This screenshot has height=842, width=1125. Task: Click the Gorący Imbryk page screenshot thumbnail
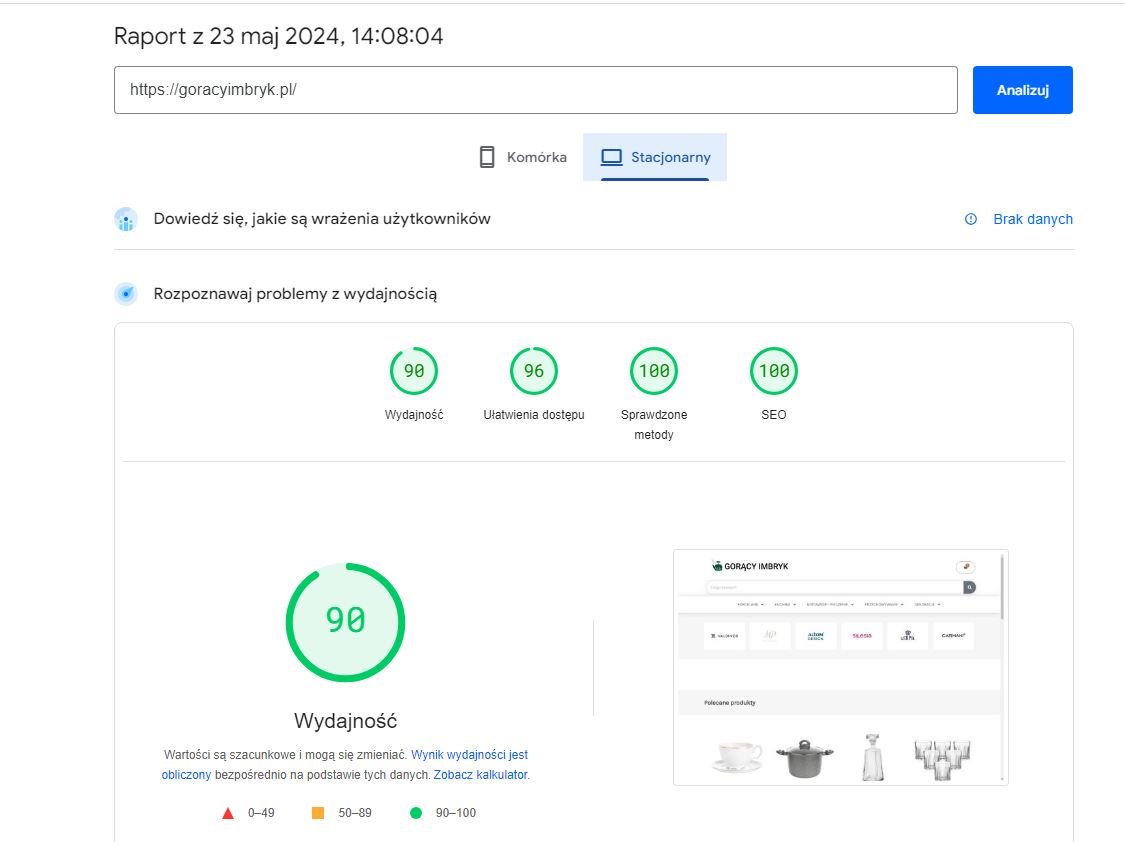[840, 667]
